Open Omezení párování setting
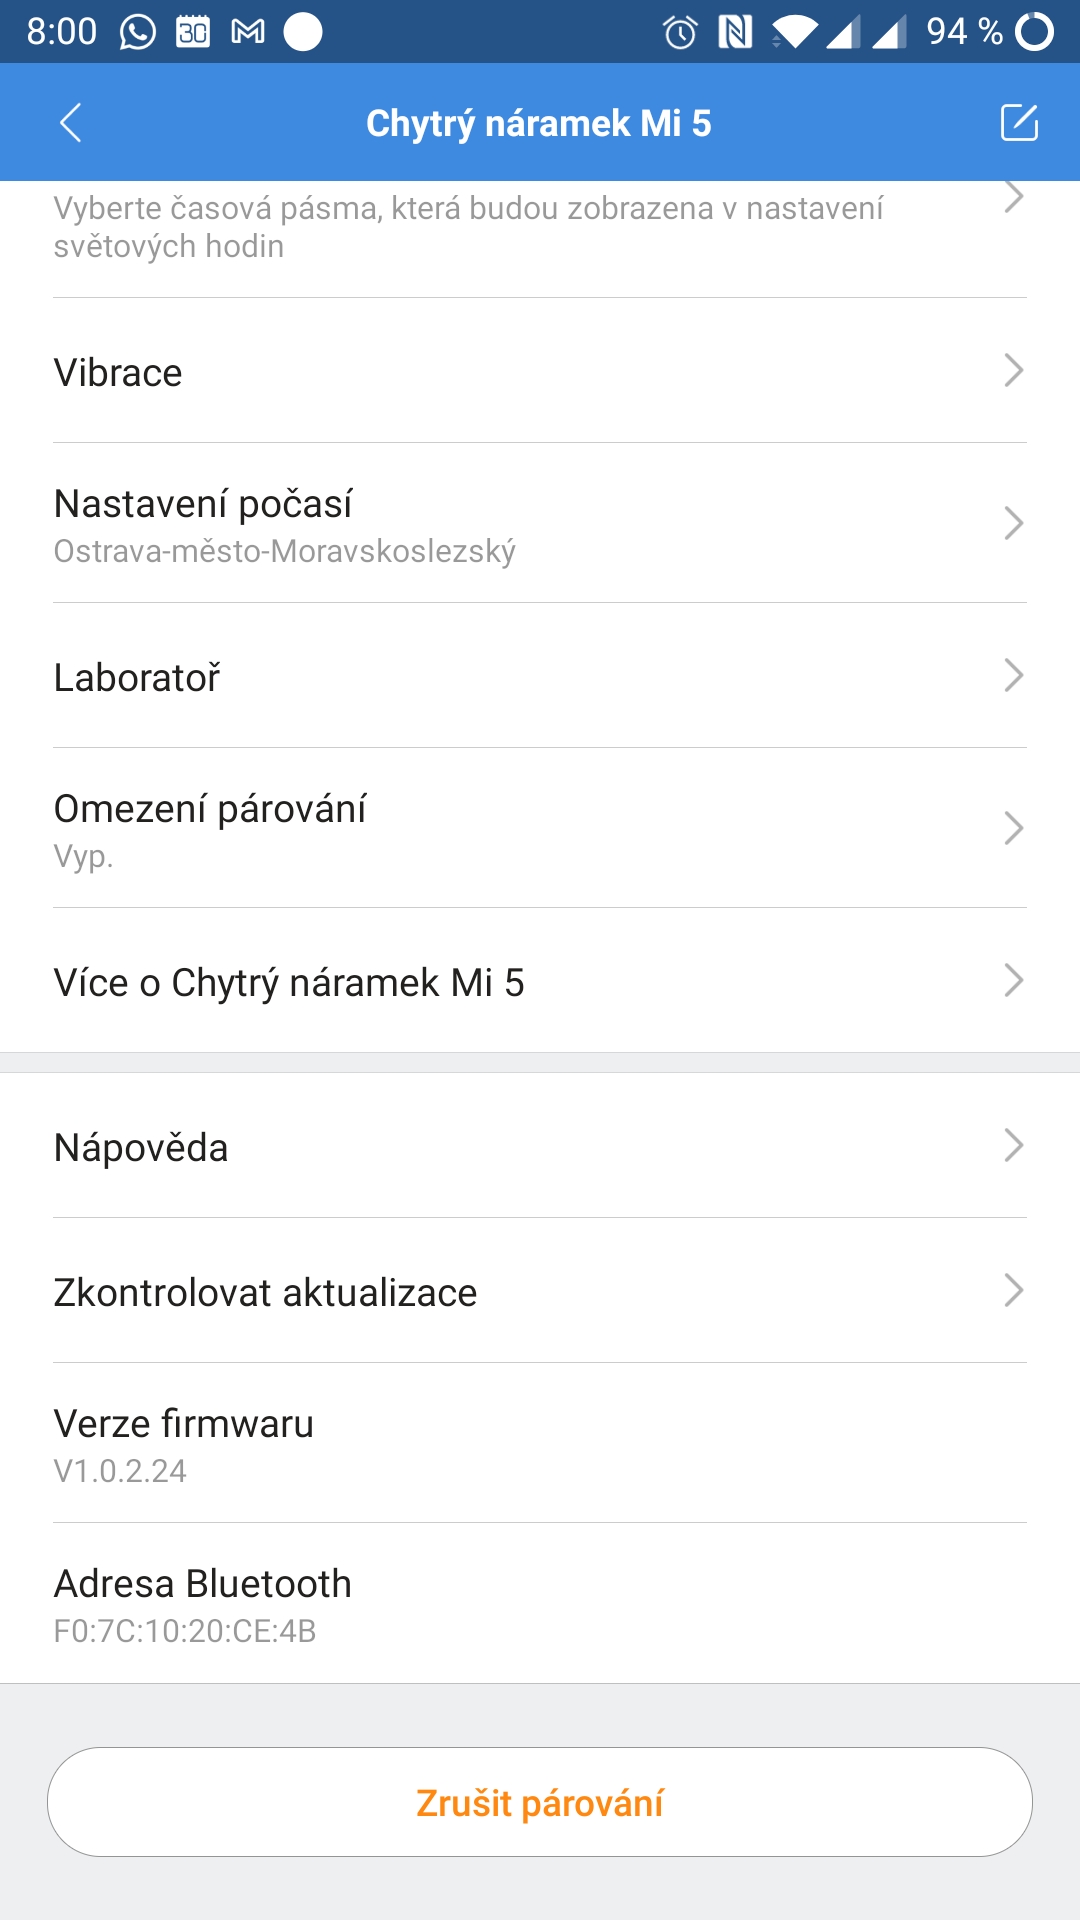Image resolution: width=1080 pixels, height=1920 pixels. click(540, 828)
